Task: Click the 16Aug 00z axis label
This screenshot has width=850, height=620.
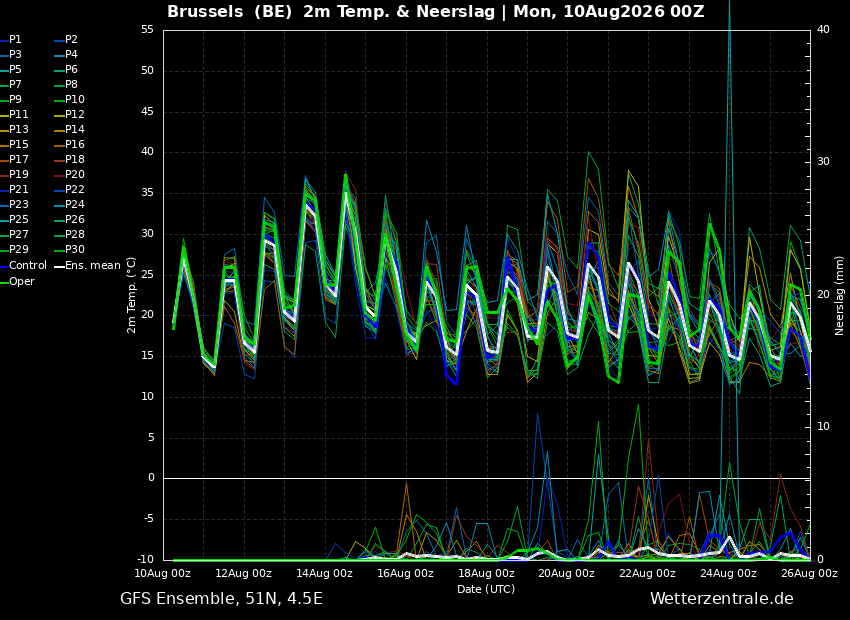Action: coord(405,573)
